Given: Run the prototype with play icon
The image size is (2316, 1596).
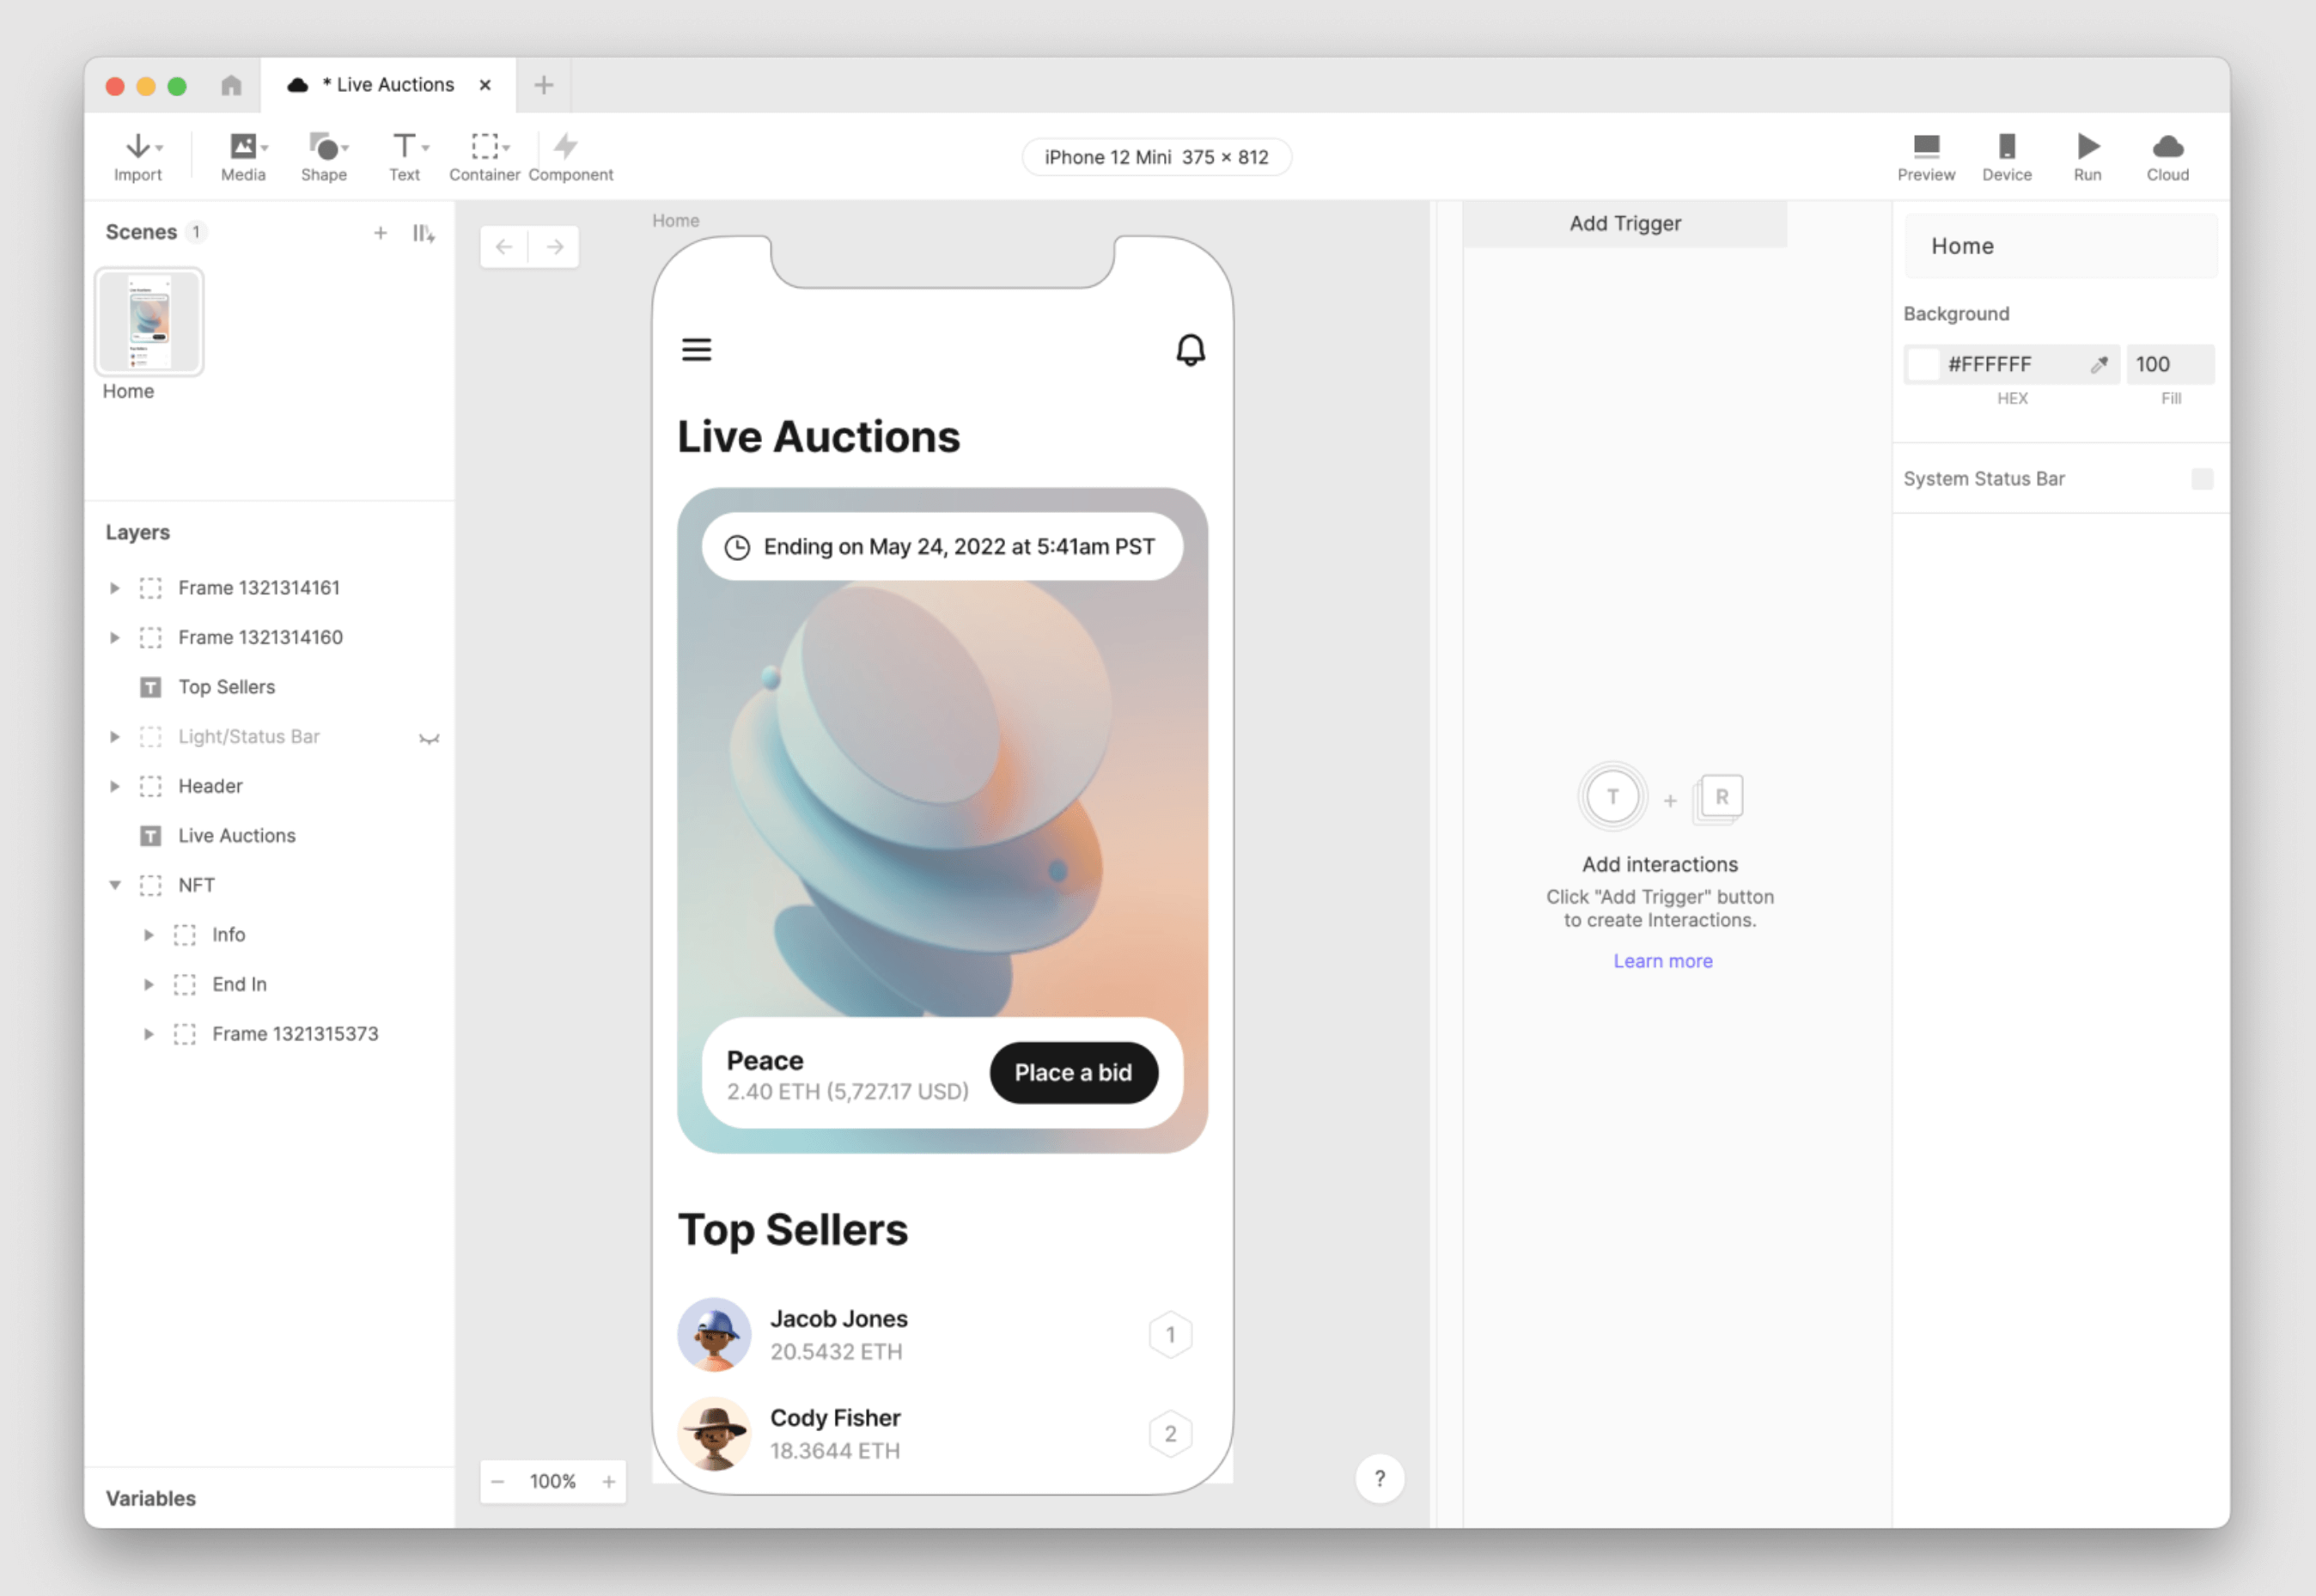Looking at the screenshot, I should point(2088,146).
